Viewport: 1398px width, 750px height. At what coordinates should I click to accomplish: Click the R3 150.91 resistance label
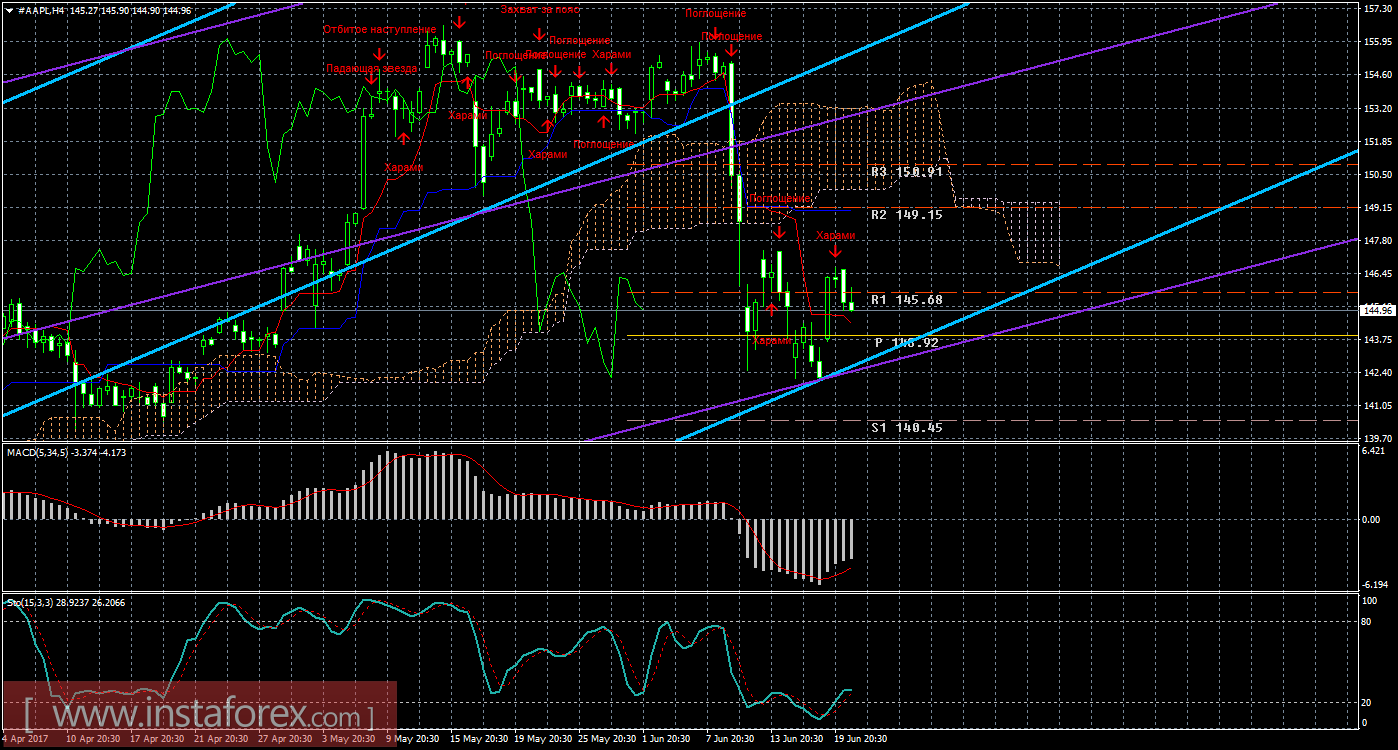point(906,172)
